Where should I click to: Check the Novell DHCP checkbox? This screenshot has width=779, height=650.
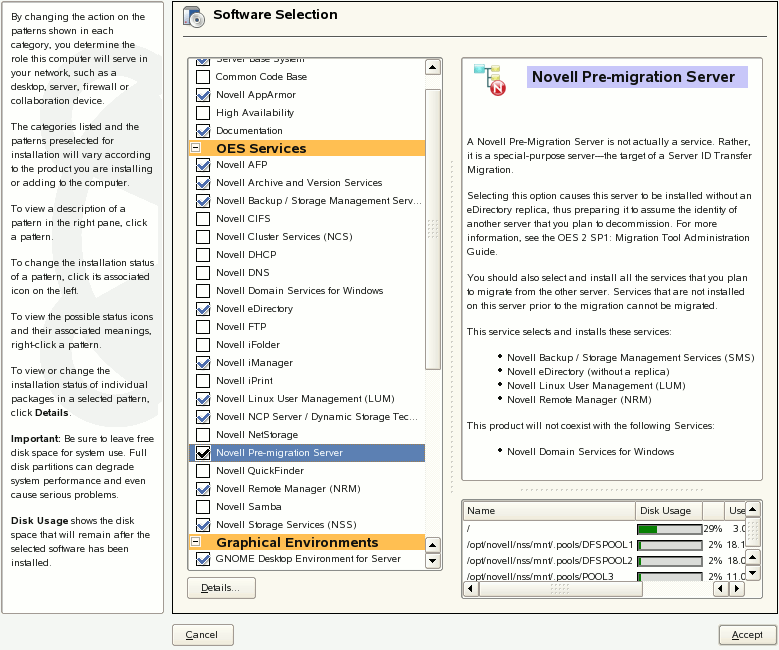click(203, 254)
